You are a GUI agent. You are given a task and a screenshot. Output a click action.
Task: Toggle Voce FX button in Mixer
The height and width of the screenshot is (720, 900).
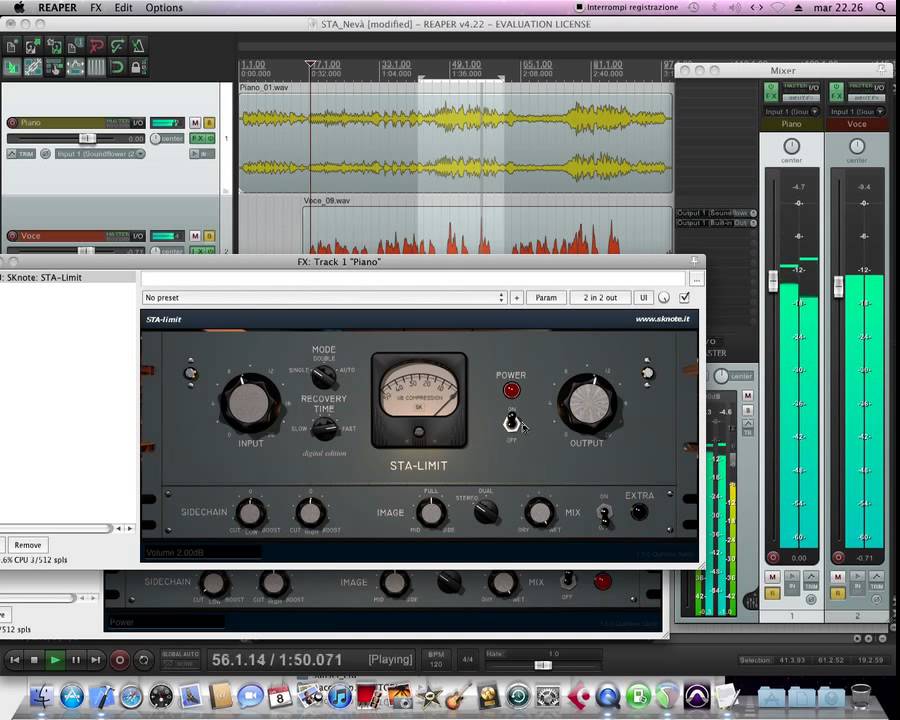[x=836, y=92]
